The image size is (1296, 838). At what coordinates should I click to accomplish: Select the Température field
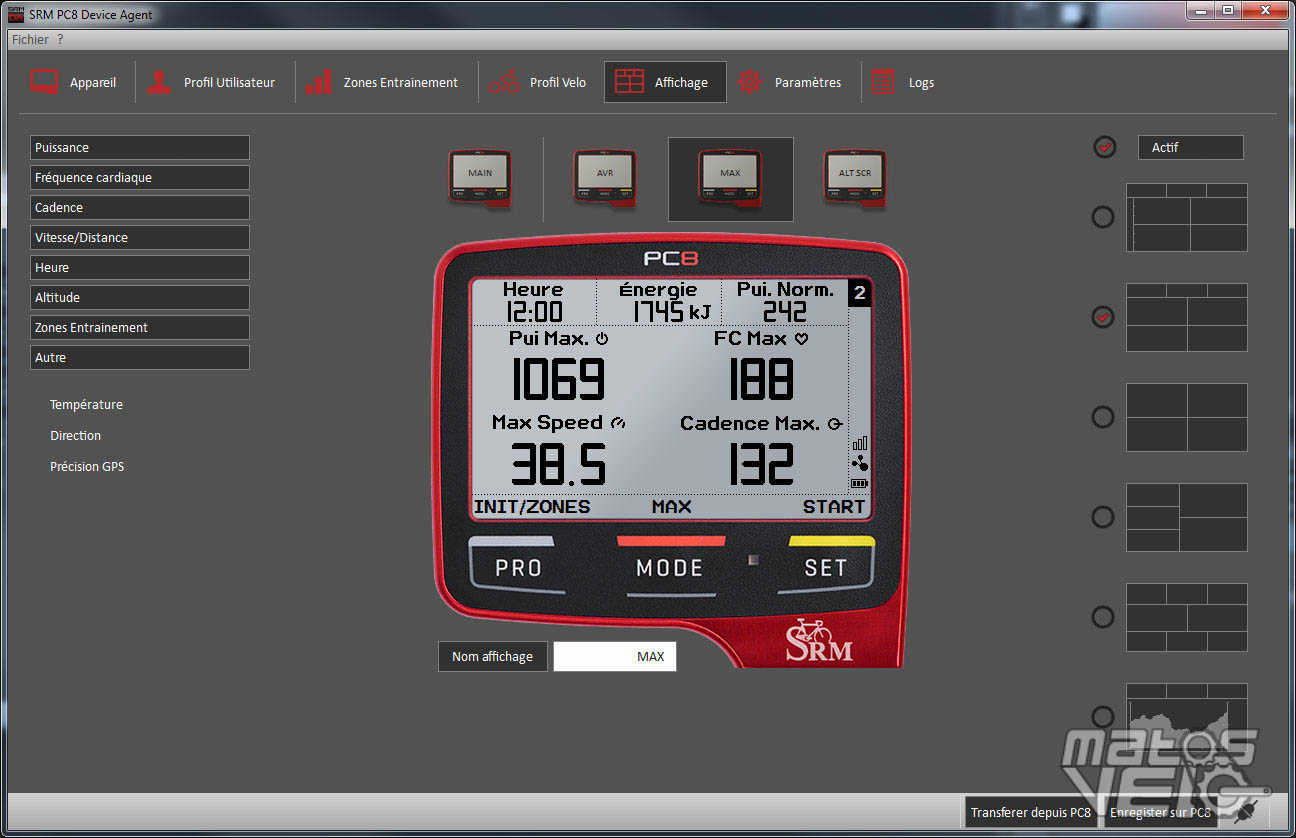87,405
